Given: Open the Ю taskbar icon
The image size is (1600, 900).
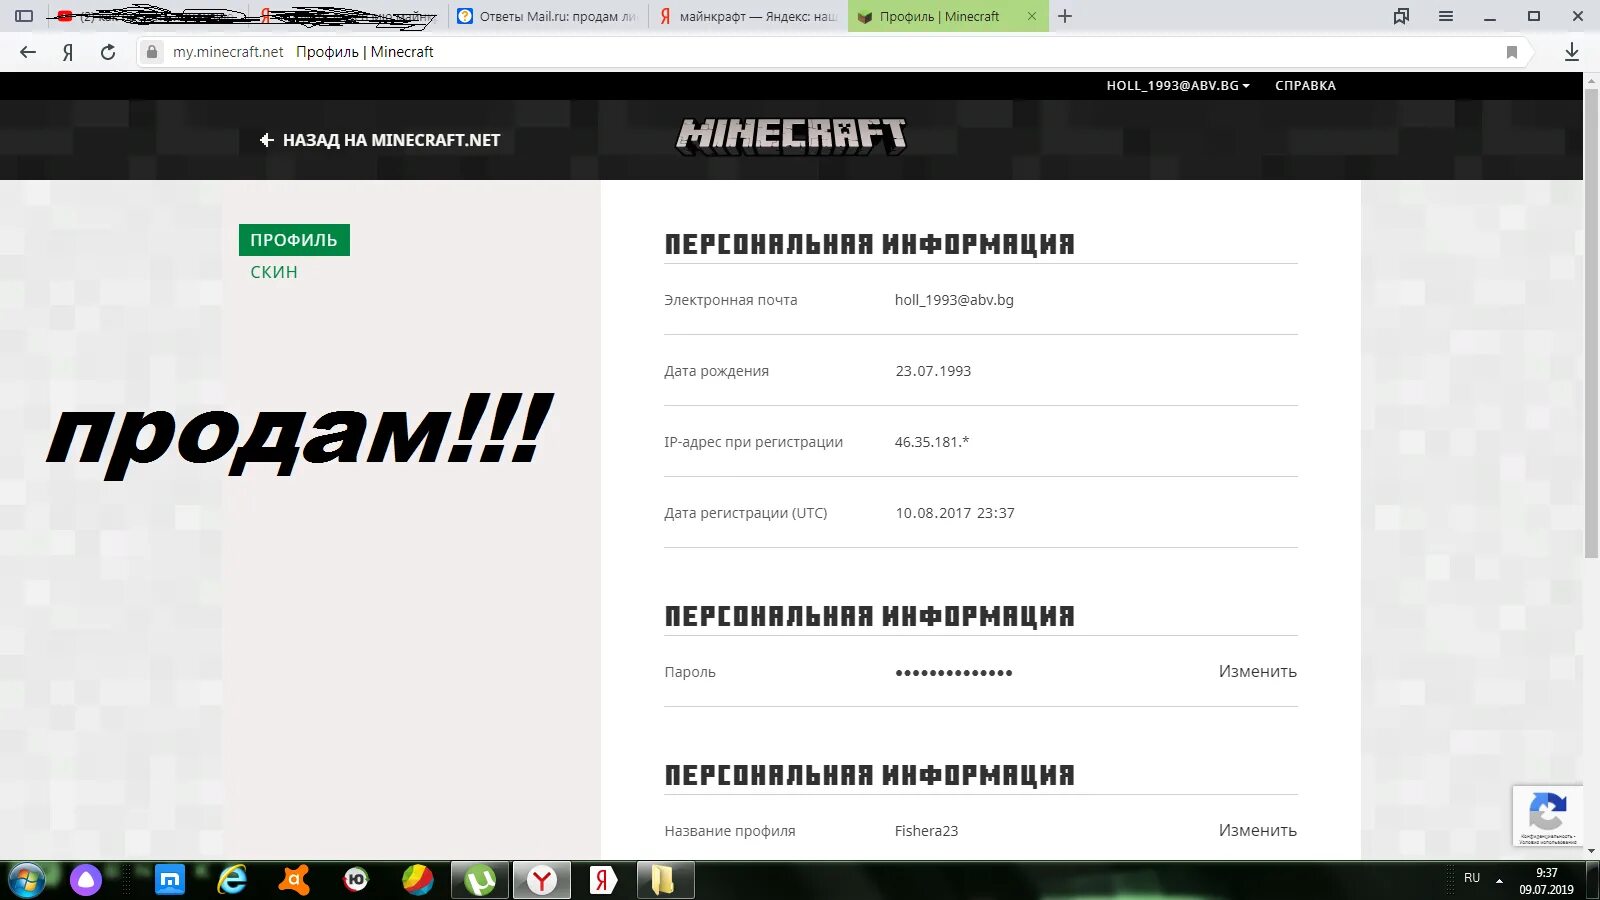Looking at the screenshot, I should click(x=356, y=880).
